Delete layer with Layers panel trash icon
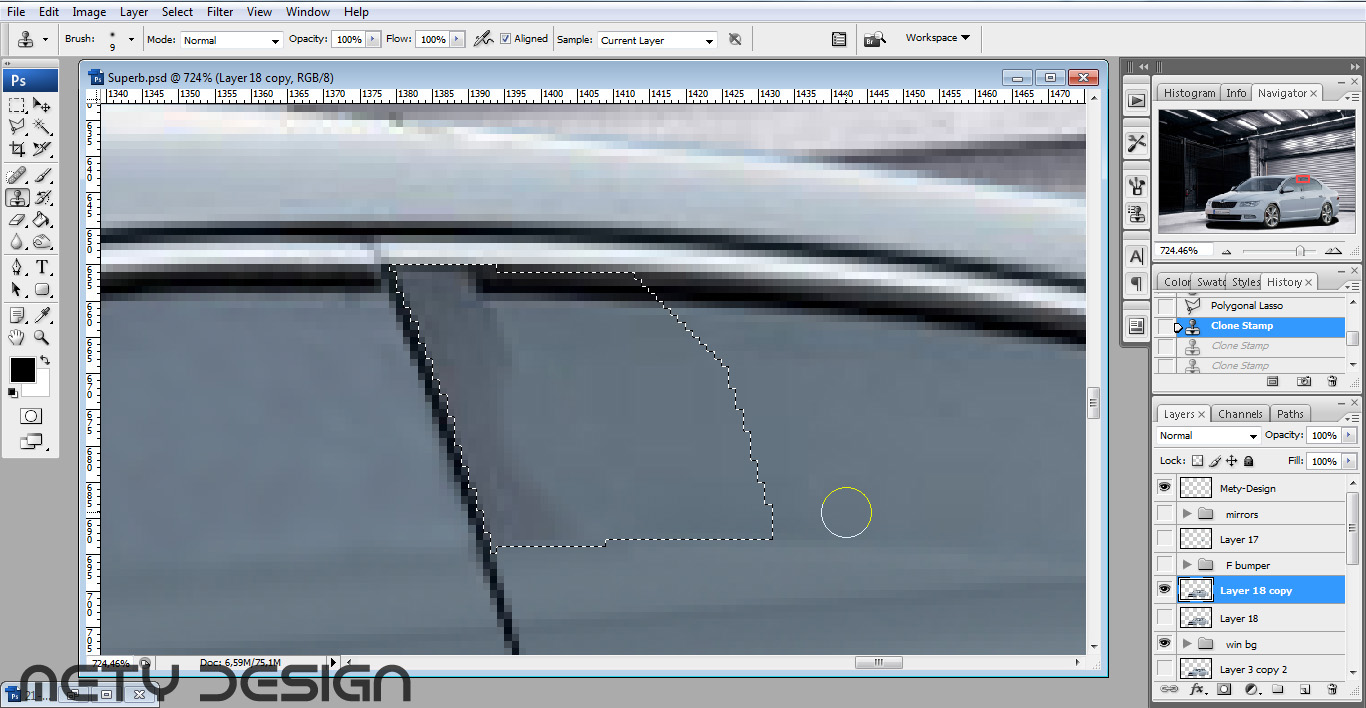This screenshot has height=708, width=1366. pyautogui.click(x=1332, y=689)
